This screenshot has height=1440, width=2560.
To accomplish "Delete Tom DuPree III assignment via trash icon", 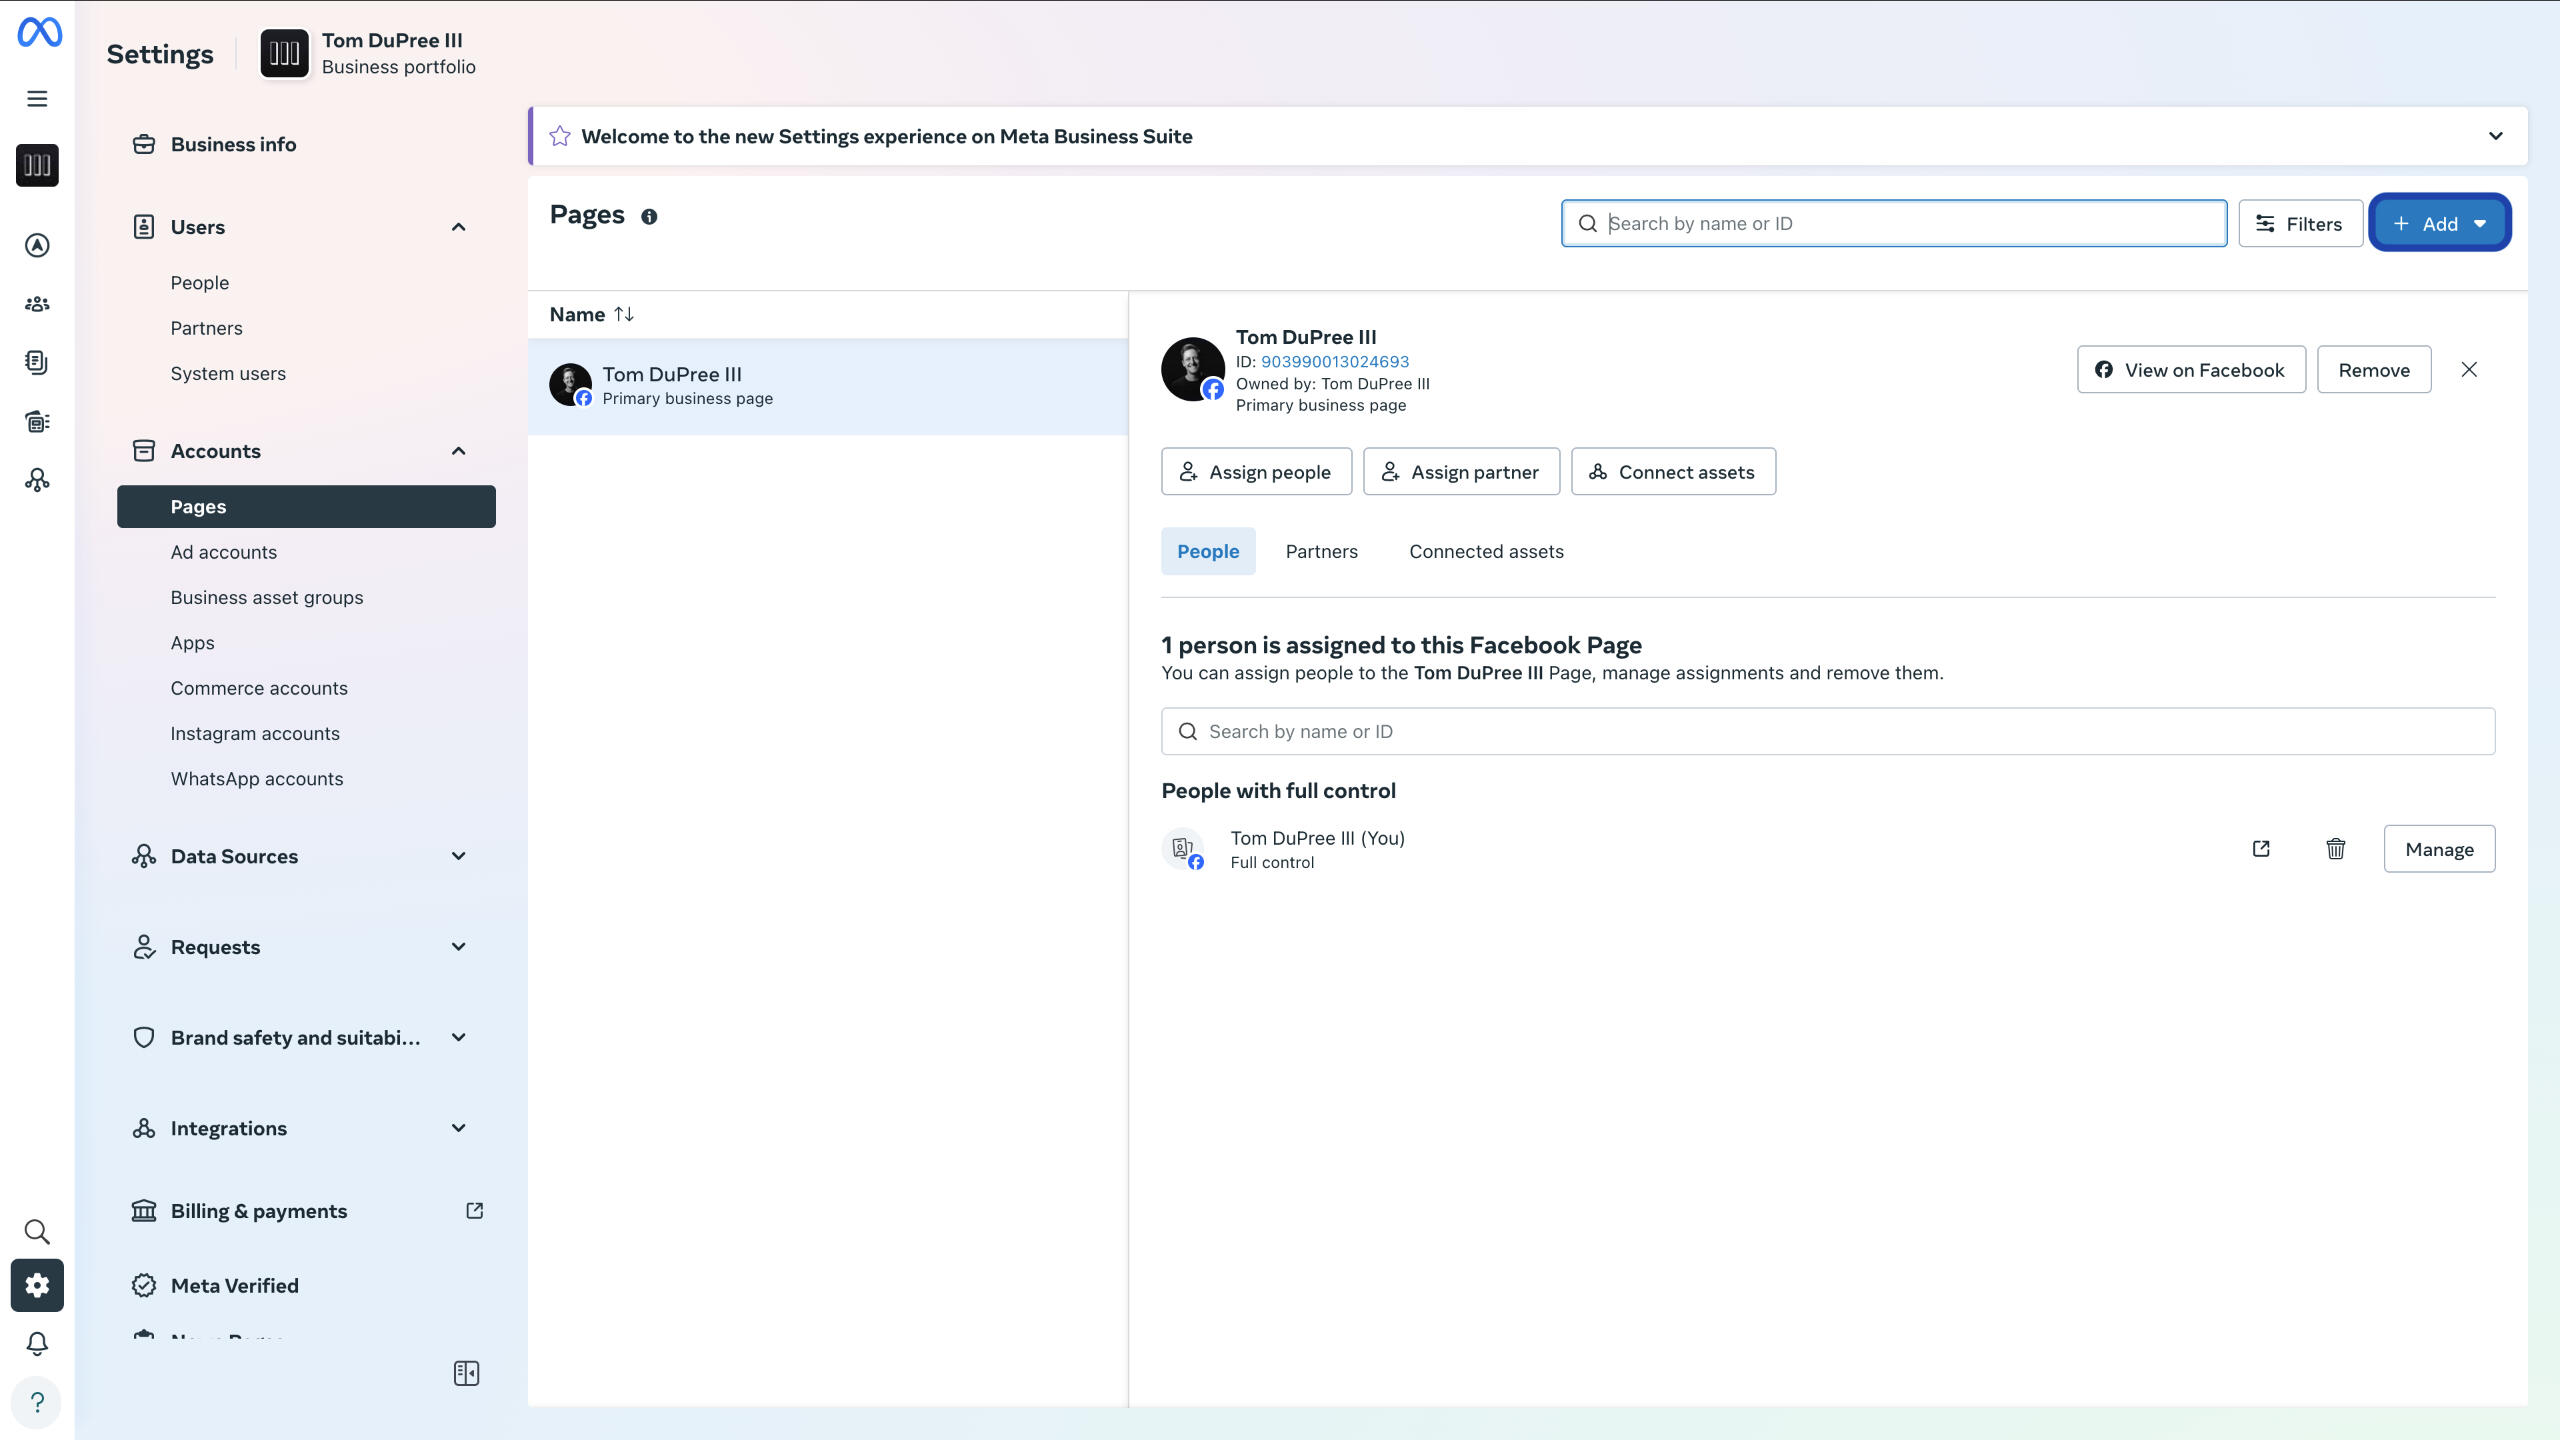I will [x=2335, y=849].
